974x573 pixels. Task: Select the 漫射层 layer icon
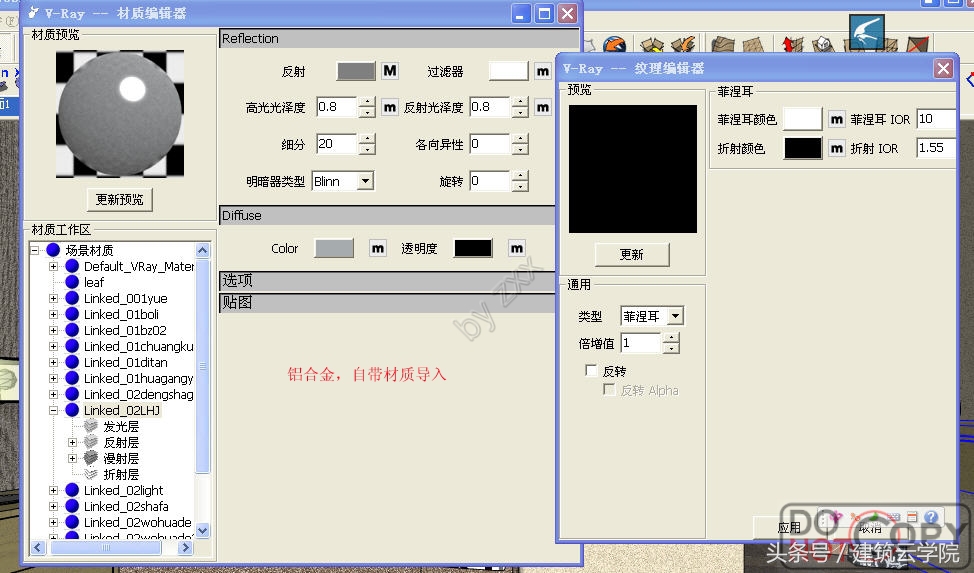(91, 458)
